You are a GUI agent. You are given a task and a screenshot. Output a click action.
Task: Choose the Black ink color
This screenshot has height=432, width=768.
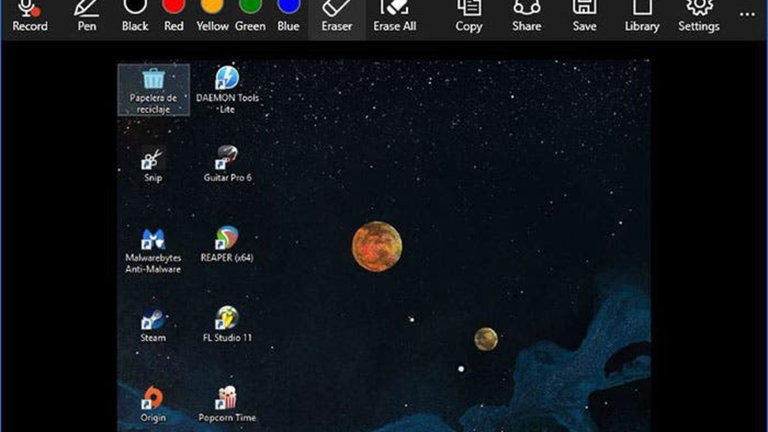[135, 18]
